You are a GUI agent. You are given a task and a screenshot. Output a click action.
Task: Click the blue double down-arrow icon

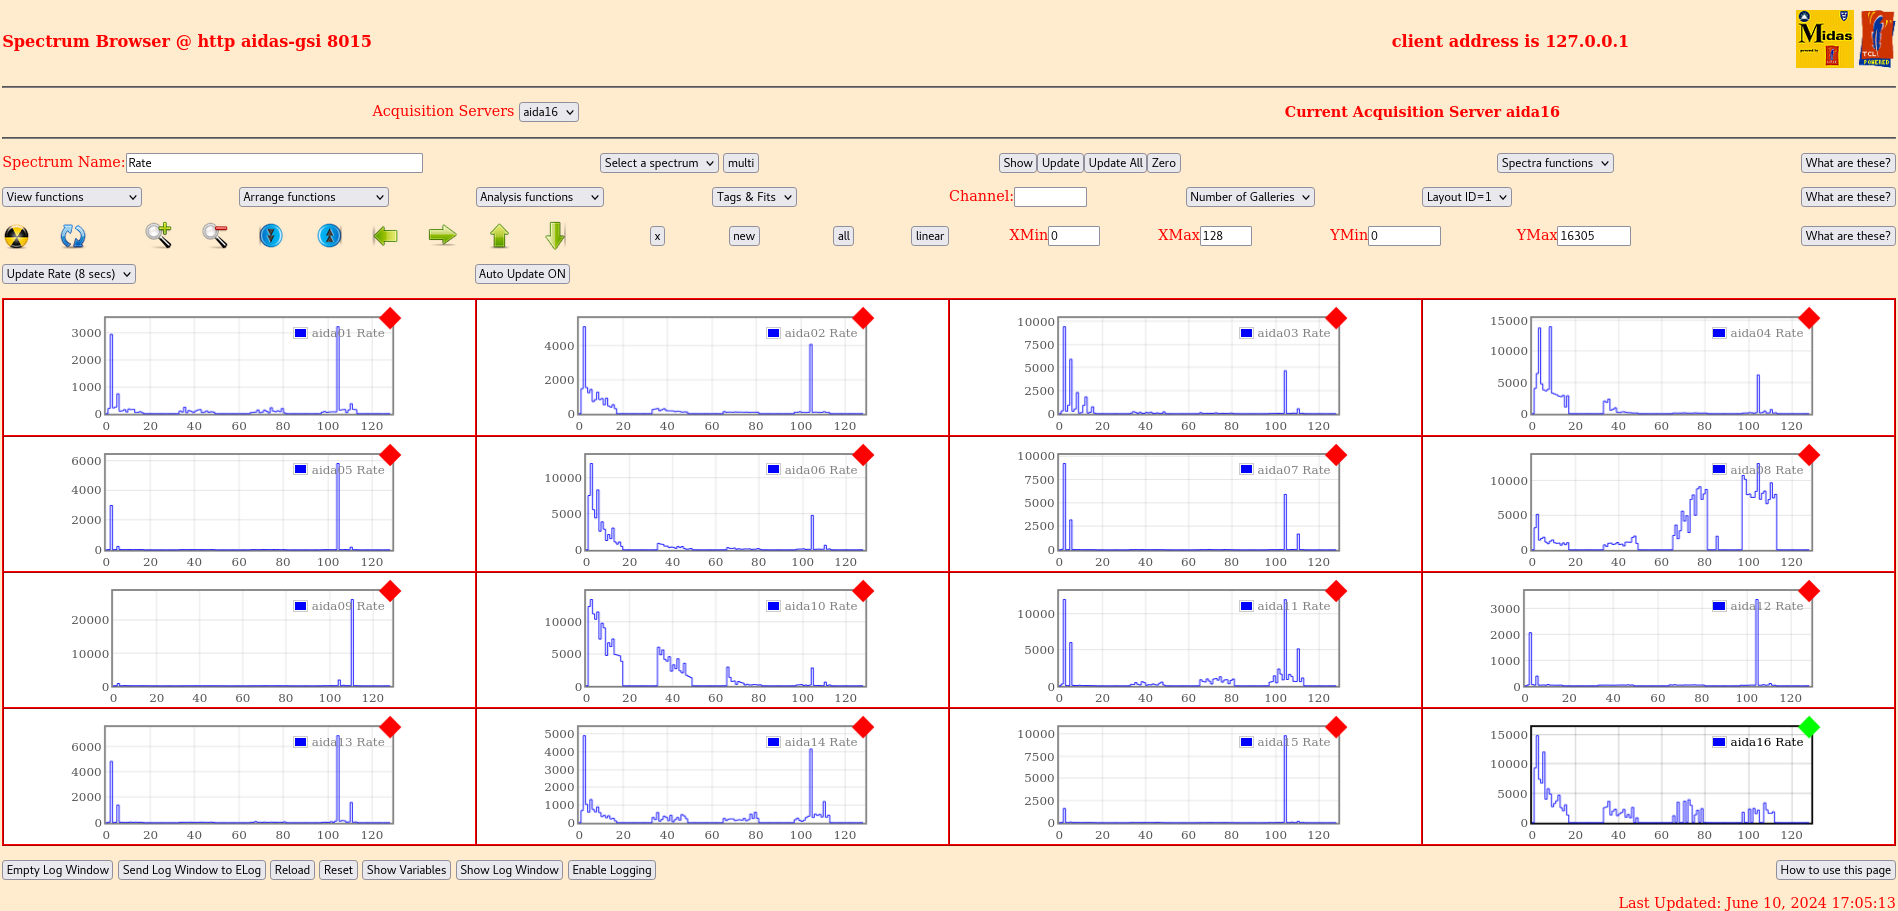coord(271,236)
